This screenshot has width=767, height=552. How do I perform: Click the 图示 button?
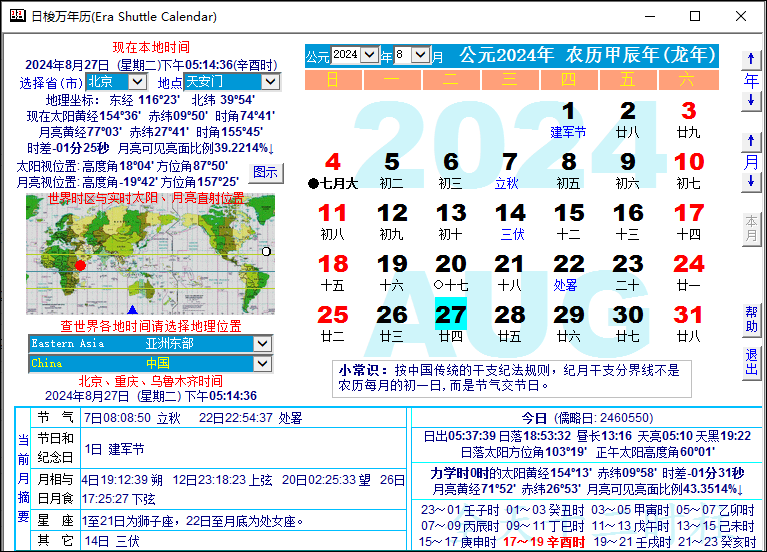(x=266, y=173)
